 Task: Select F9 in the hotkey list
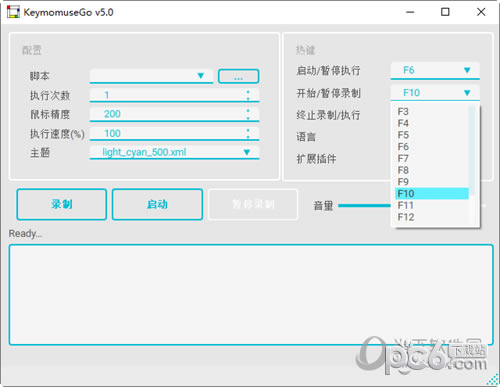pyautogui.click(x=432, y=182)
